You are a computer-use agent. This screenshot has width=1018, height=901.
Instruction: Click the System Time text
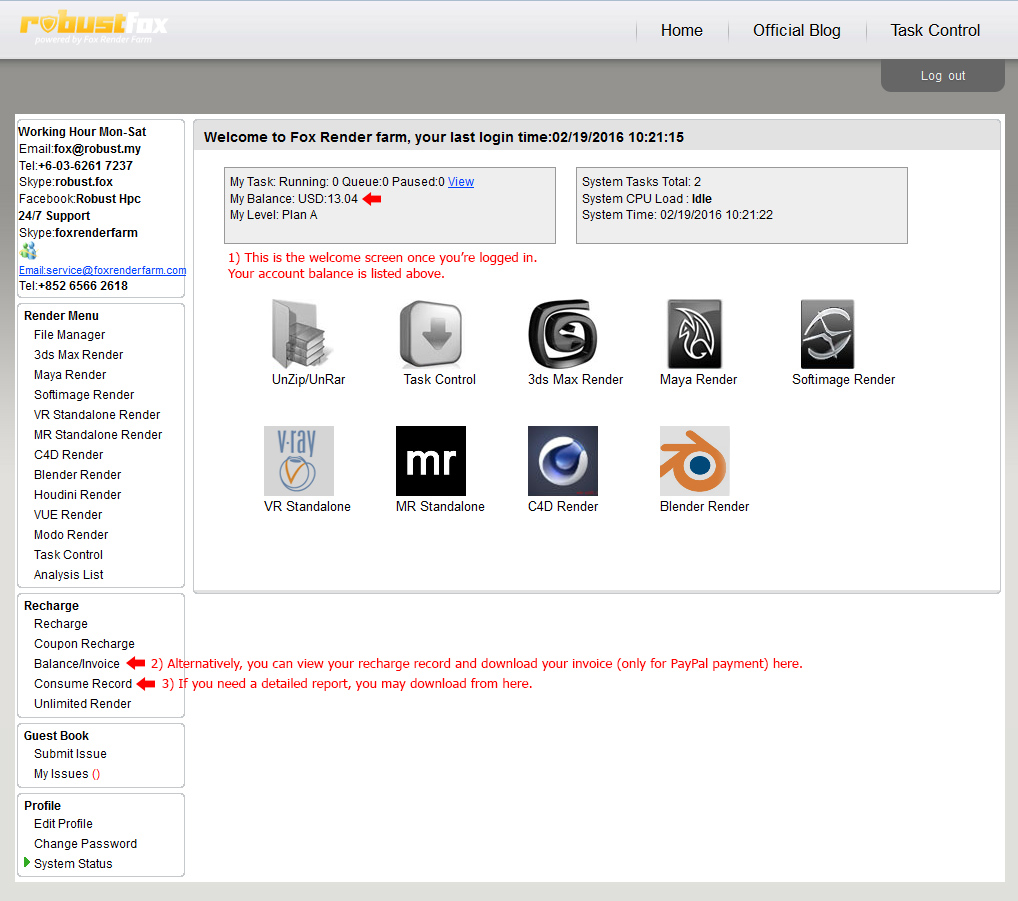[677, 215]
